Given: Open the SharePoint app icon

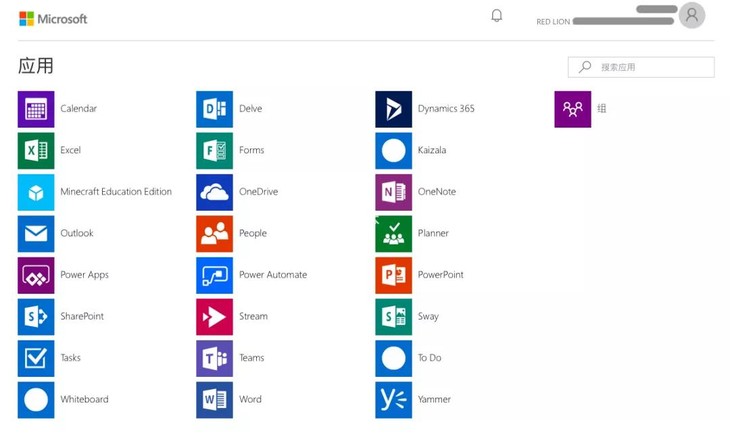Looking at the screenshot, I should point(36,317).
